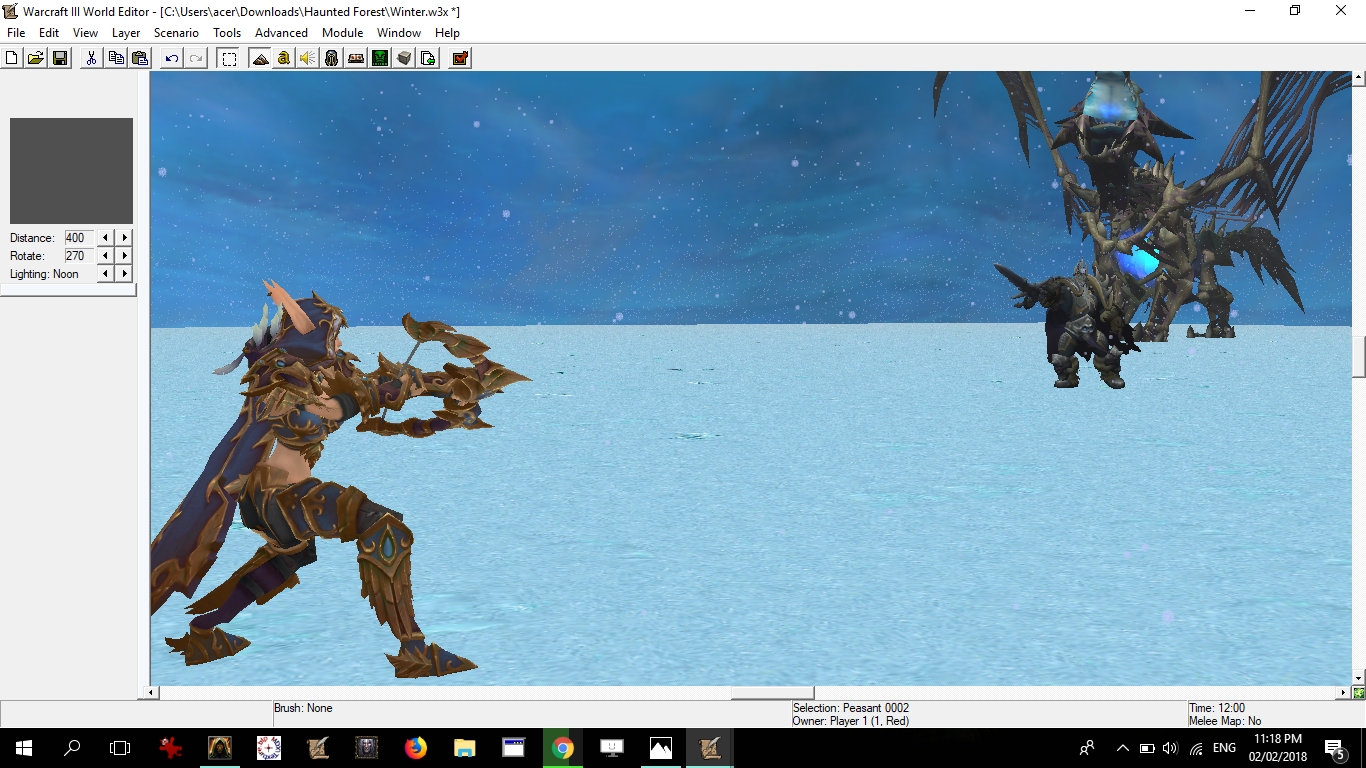This screenshot has height=768, width=1366.
Task: Activate the dashed selection brush tool
Action: point(229,58)
